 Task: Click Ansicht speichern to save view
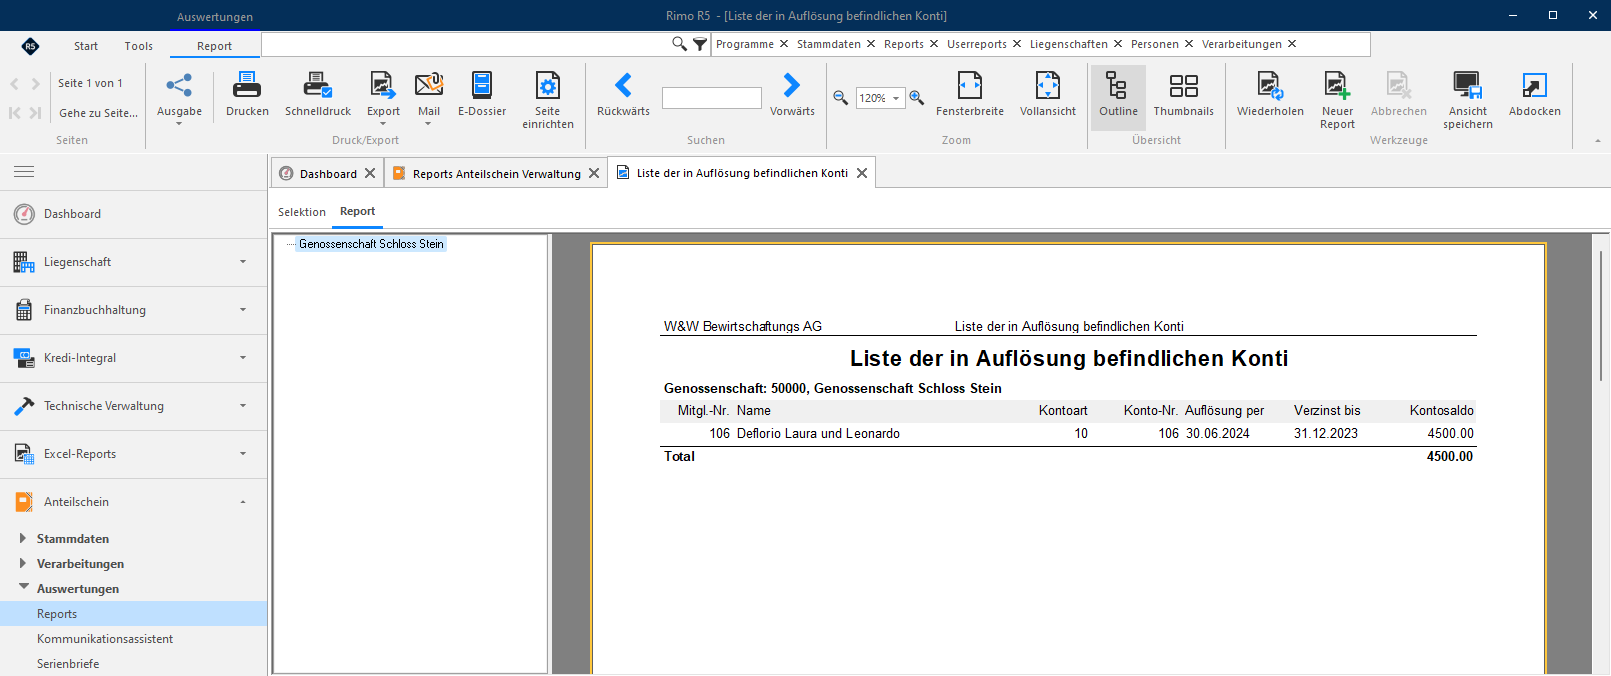pos(1468,100)
